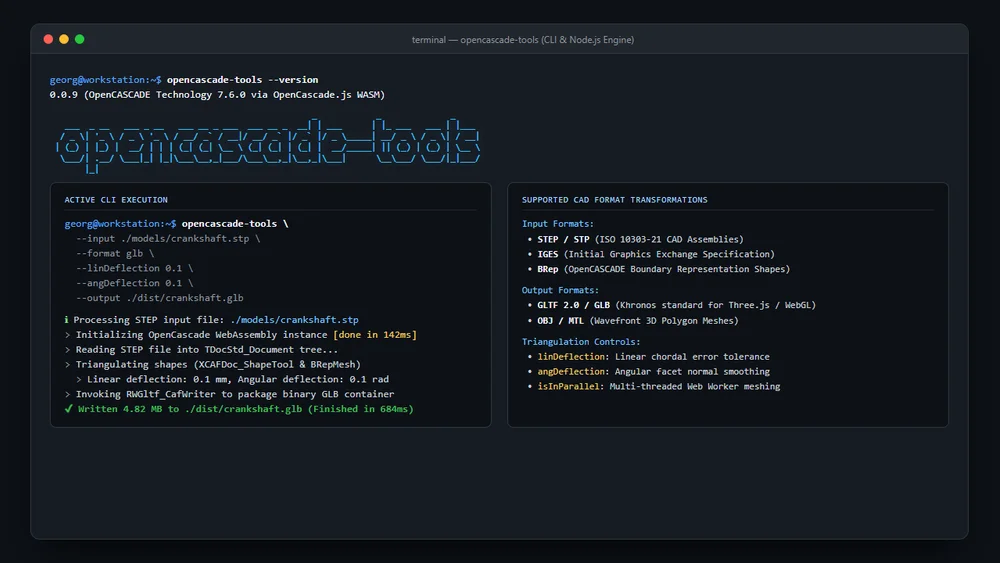Click the './models/crankshaft.stp' path in the processing line
Screen dimensions: 1000x563
click(294, 319)
